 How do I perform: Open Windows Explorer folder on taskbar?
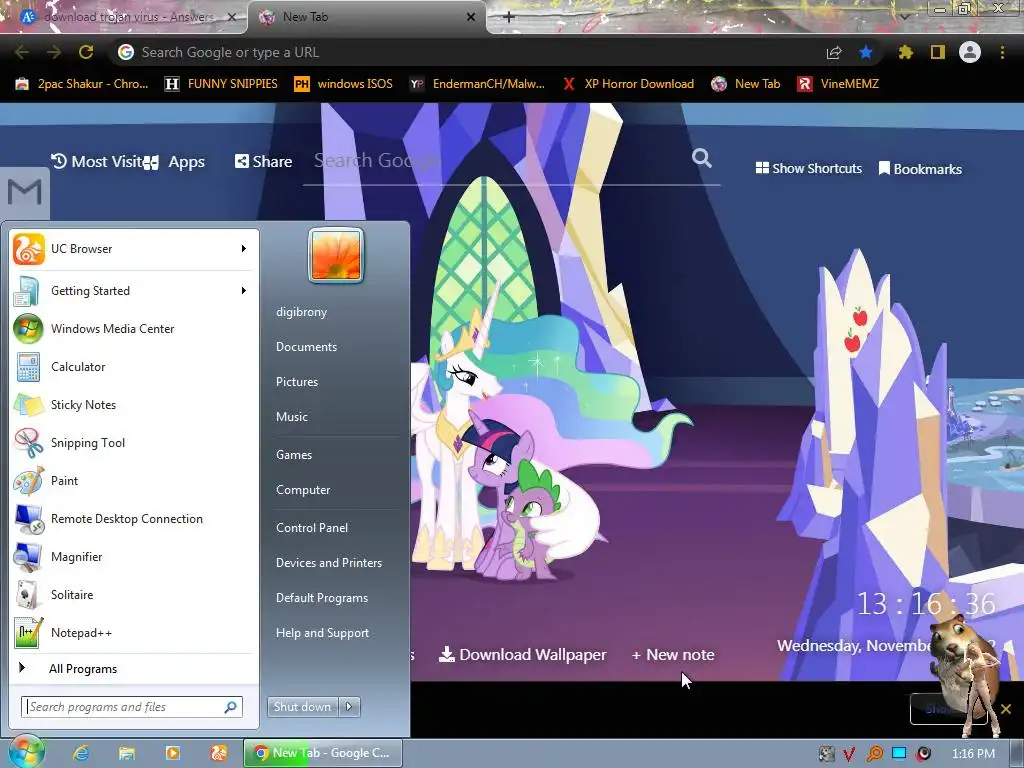(127, 753)
